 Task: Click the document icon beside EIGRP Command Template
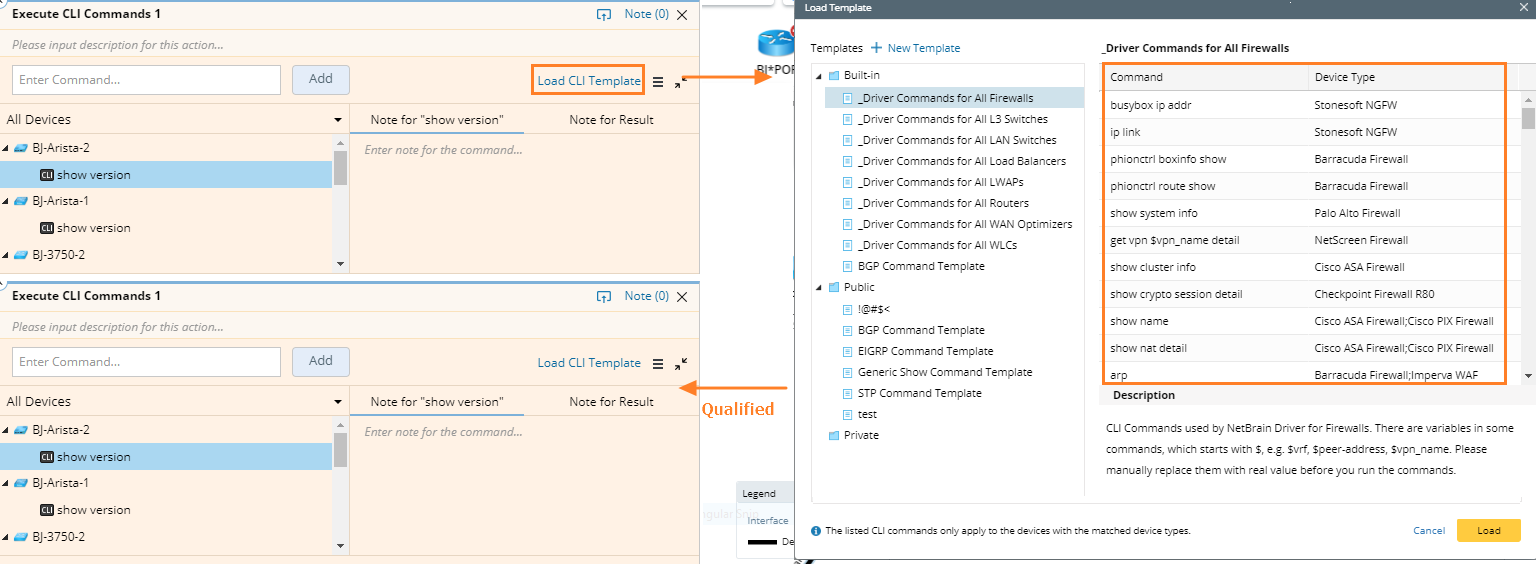coord(847,351)
